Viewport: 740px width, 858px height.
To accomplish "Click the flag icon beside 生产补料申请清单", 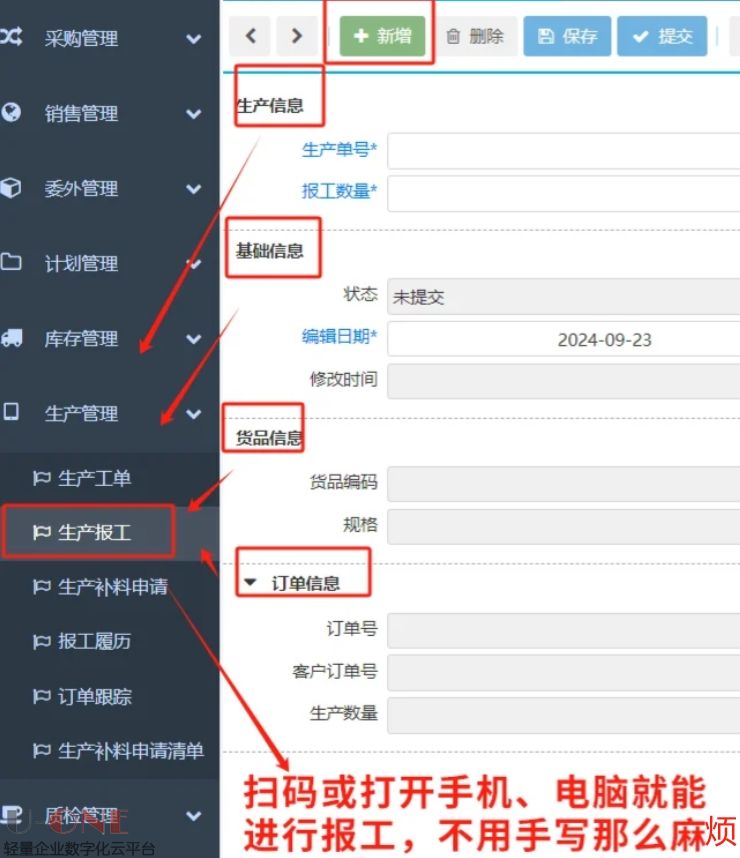I will point(42,750).
